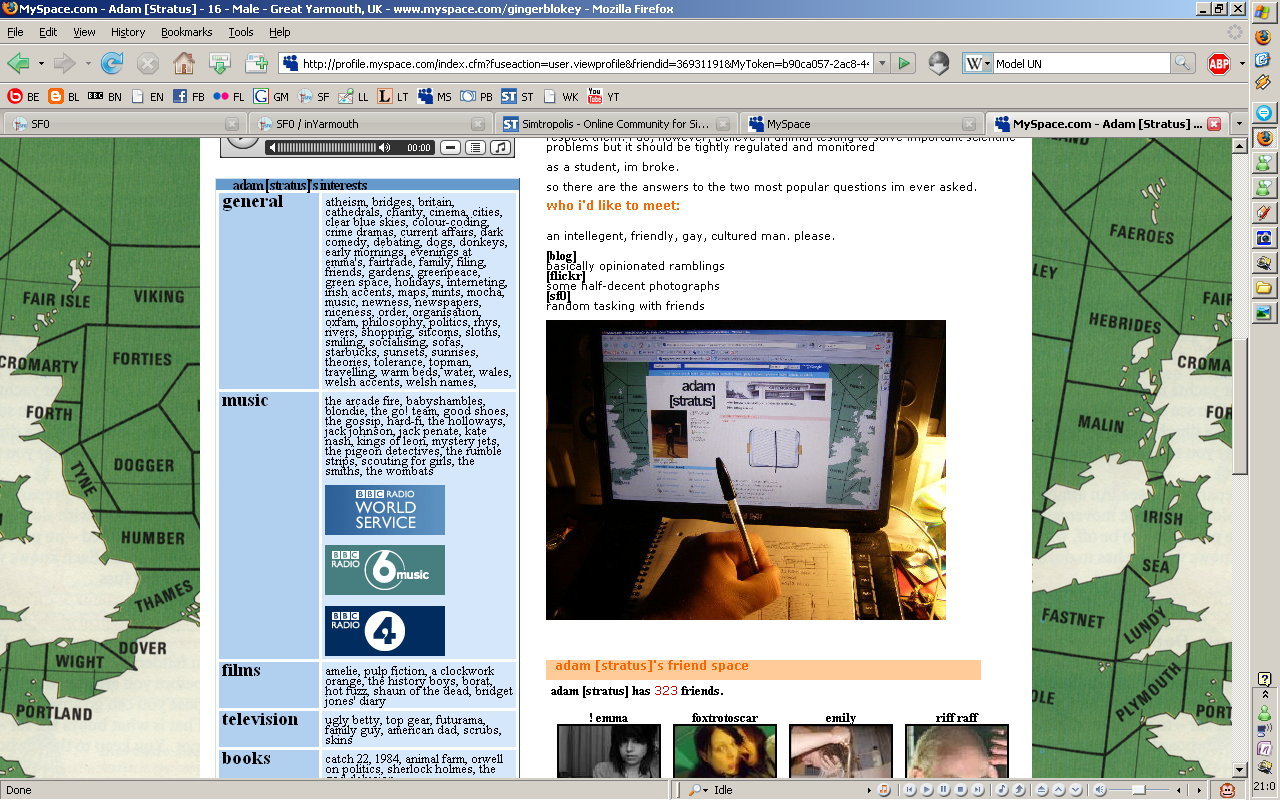Image resolution: width=1280 pixels, height=800 pixels.
Task: Open the FB Facebook bookmark
Action: 189,96
